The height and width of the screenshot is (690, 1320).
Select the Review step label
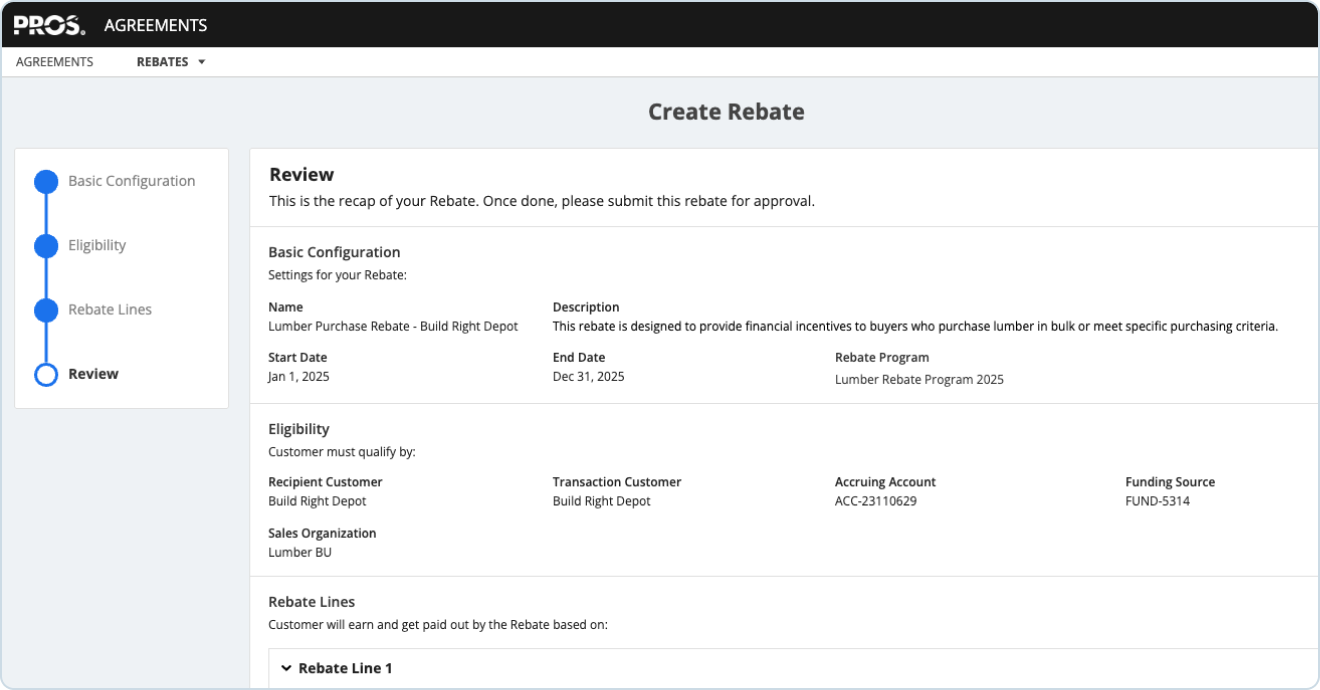[93, 374]
